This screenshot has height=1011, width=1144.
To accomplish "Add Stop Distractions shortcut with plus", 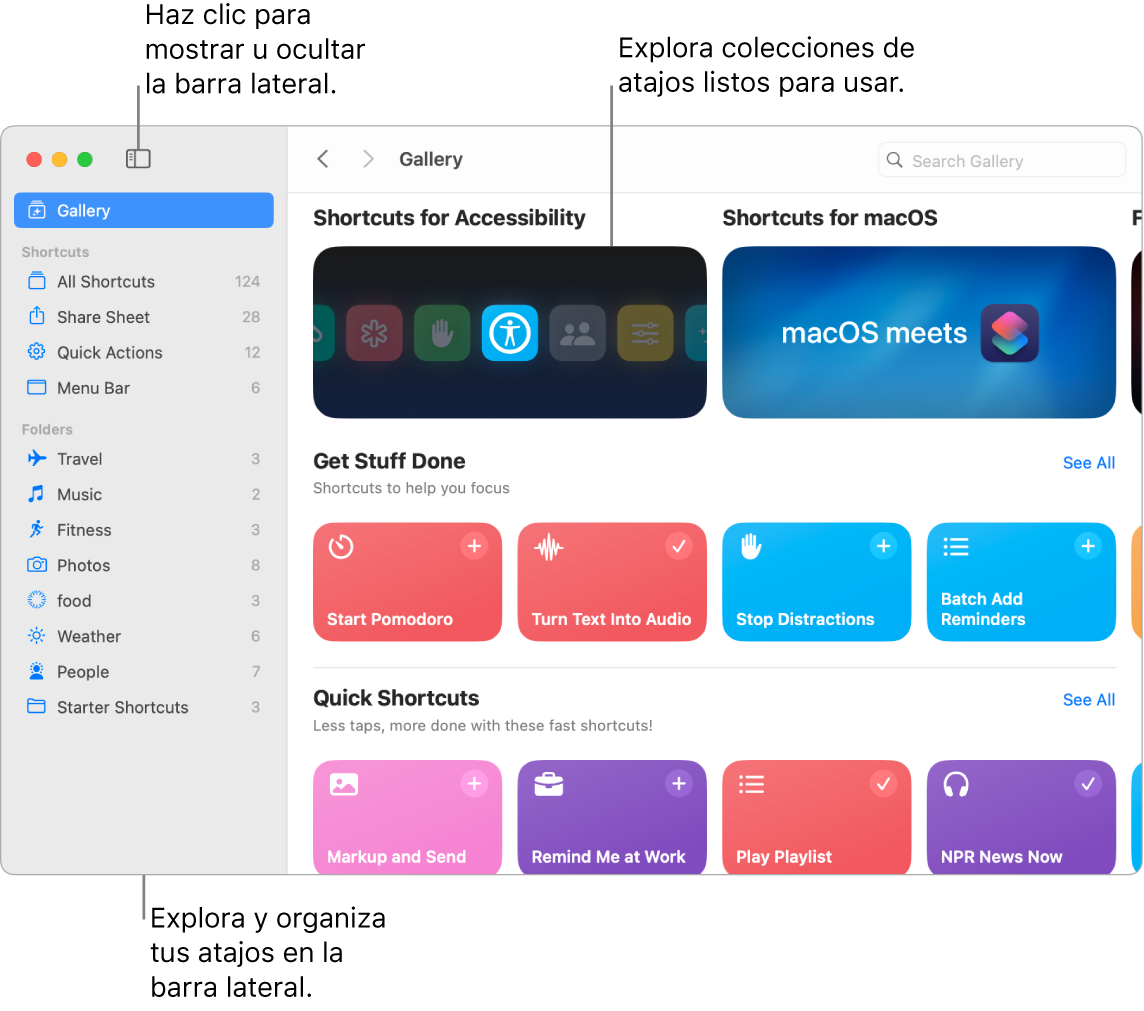I will (x=884, y=546).
